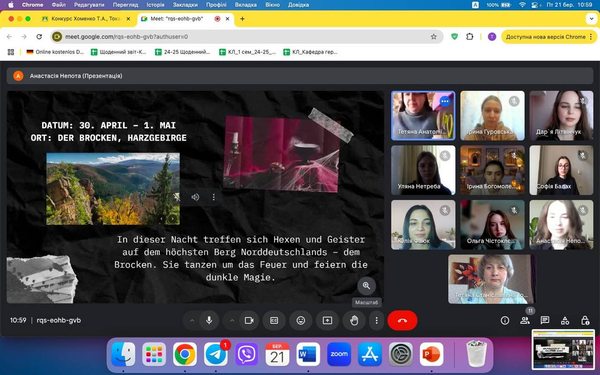
Task: Open the activities icon
Action: [x=565, y=320]
